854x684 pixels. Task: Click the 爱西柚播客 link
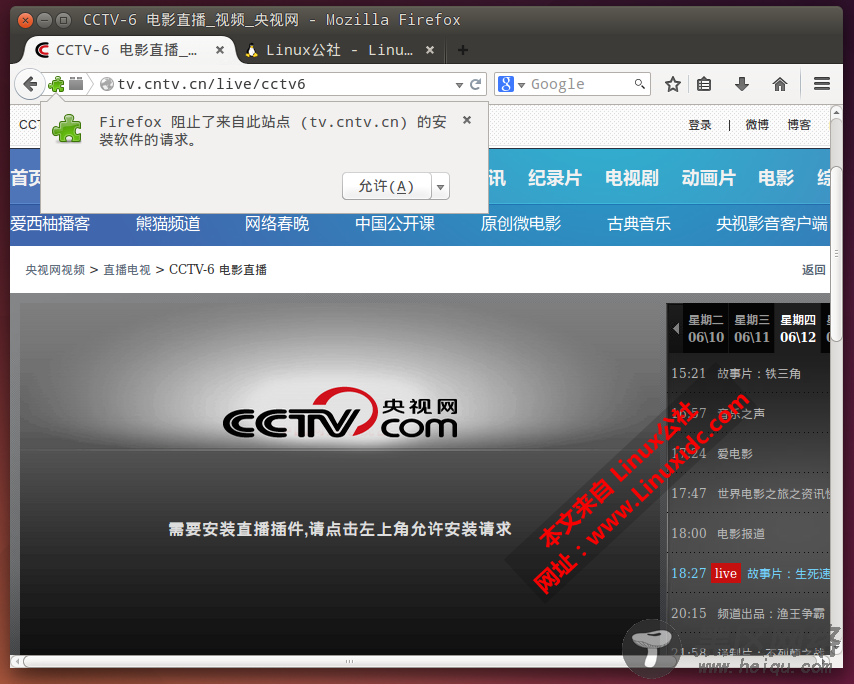point(50,224)
